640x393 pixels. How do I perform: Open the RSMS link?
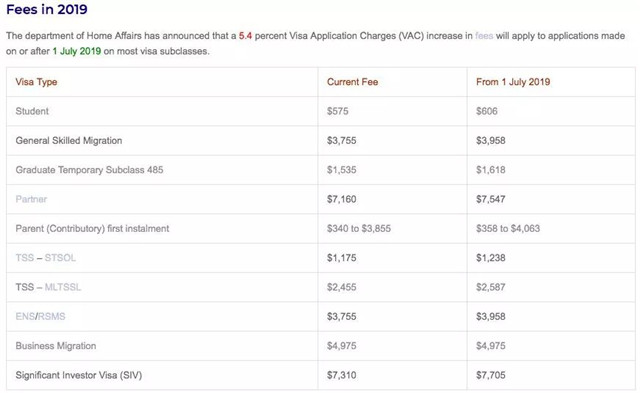pos(52,317)
